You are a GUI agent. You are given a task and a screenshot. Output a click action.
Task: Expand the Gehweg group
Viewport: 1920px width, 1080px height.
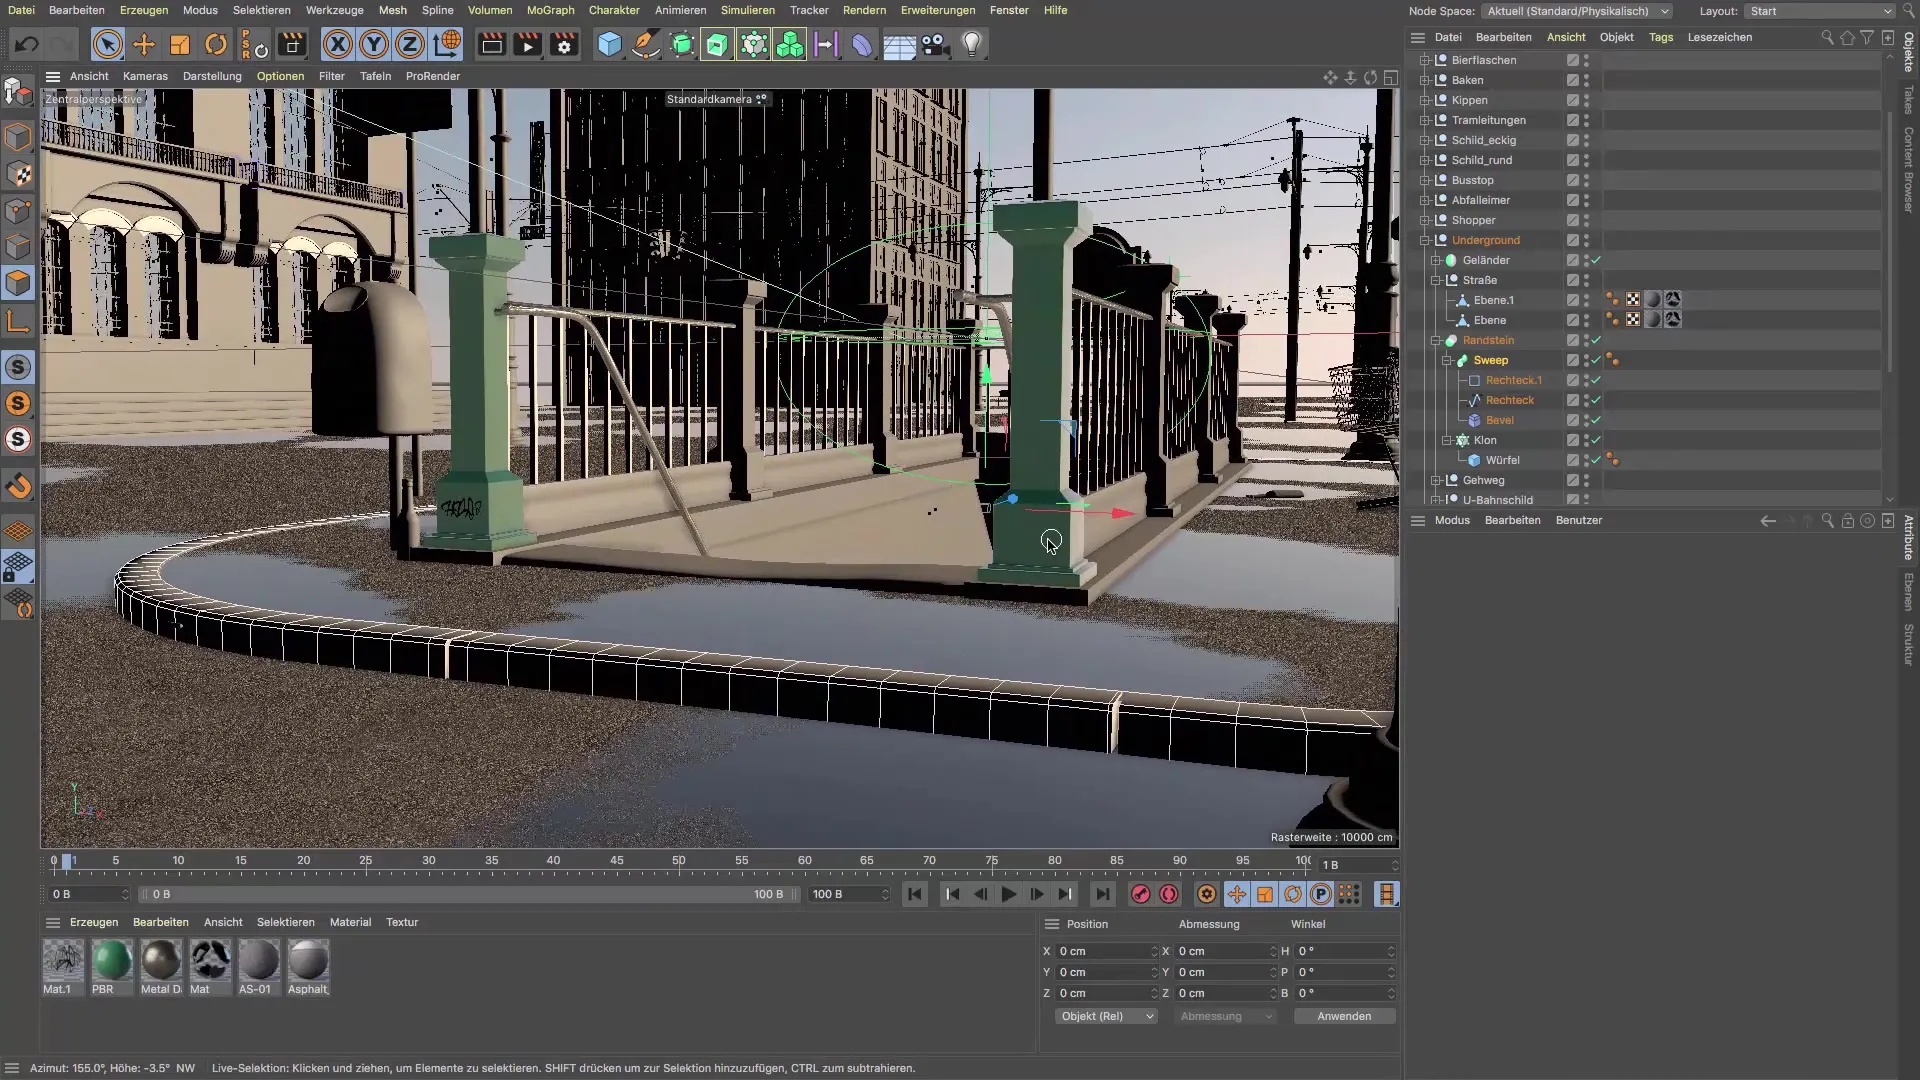pyautogui.click(x=1436, y=480)
